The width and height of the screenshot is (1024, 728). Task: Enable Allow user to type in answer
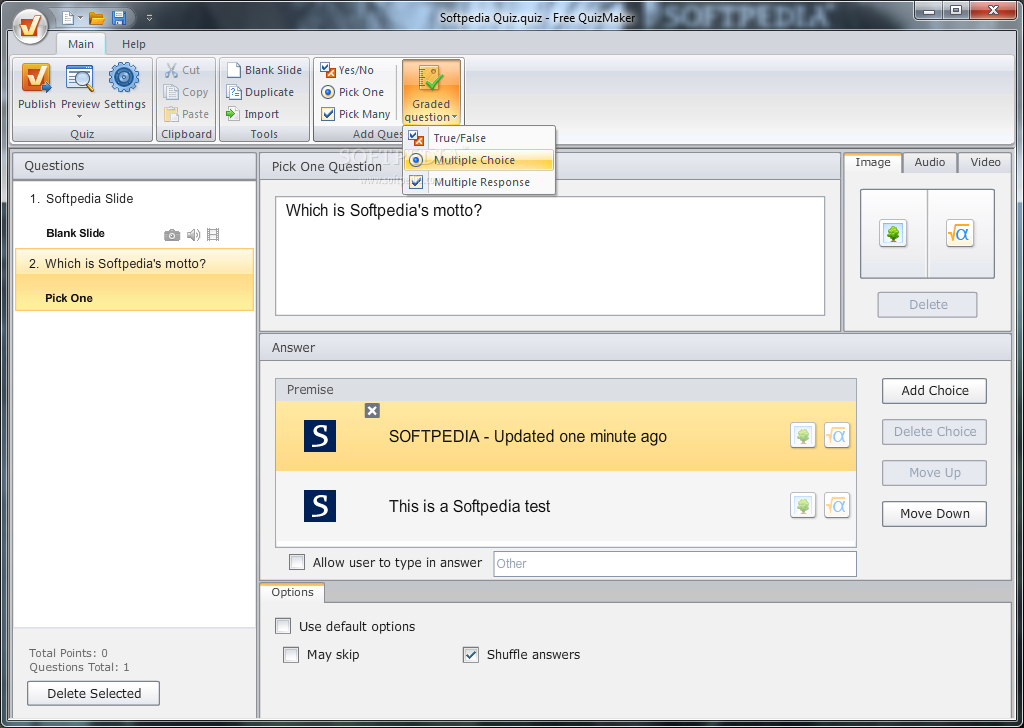click(x=297, y=562)
